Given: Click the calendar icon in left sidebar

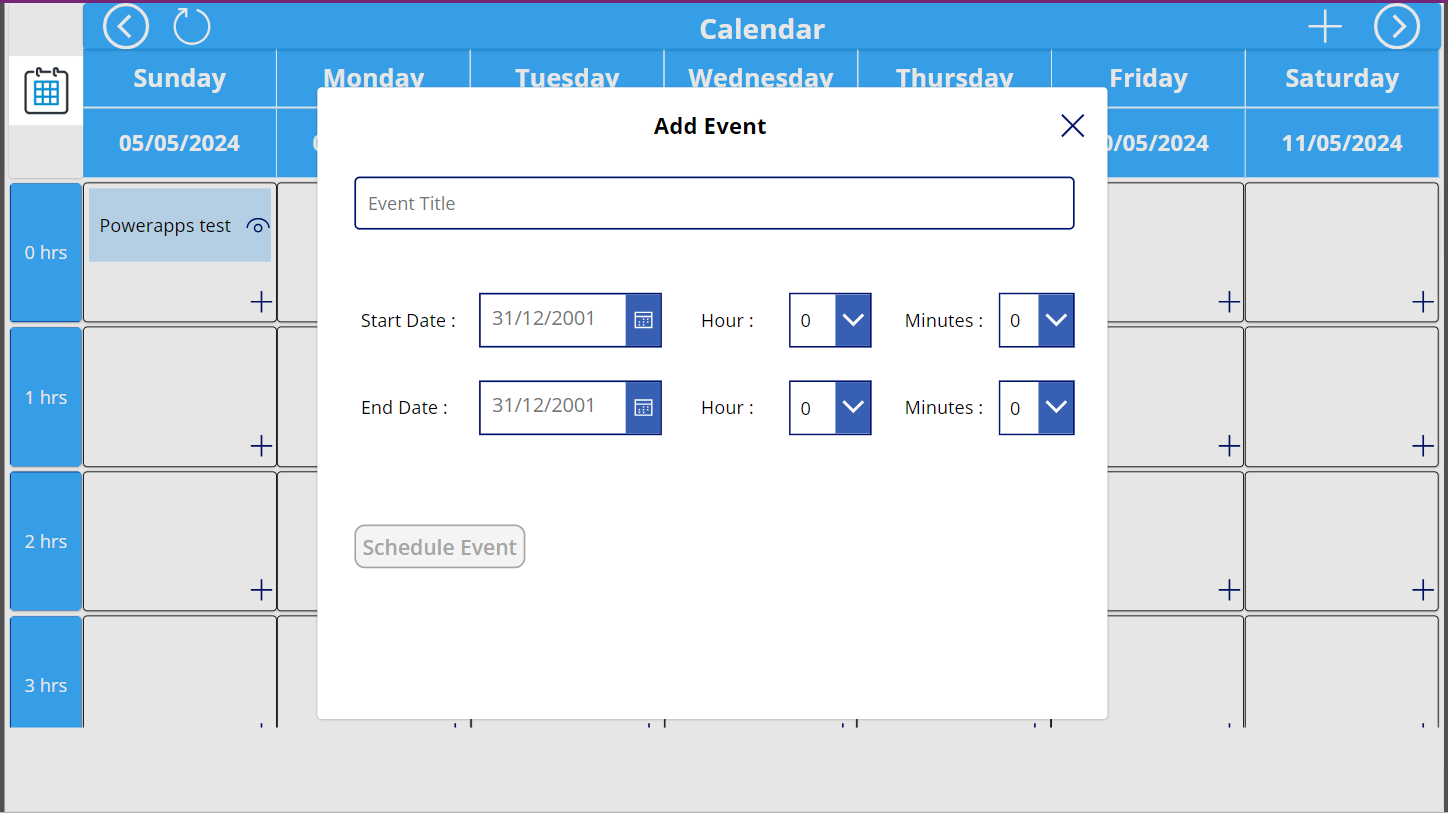Looking at the screenshot, I should pyautogui.click(x=46, y=91).
